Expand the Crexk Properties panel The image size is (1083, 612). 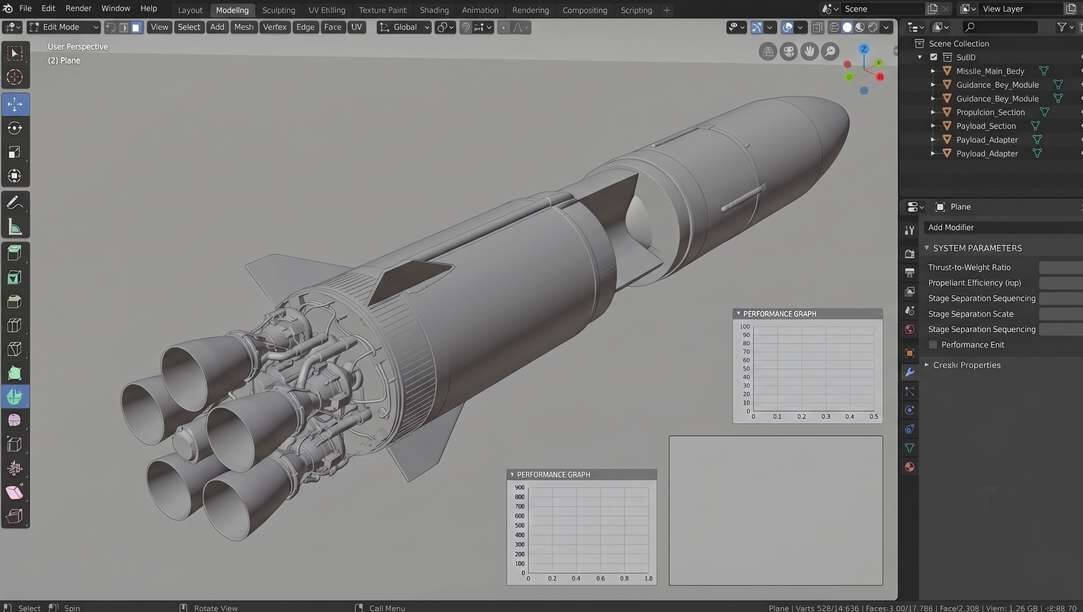[x=927, y=365]
